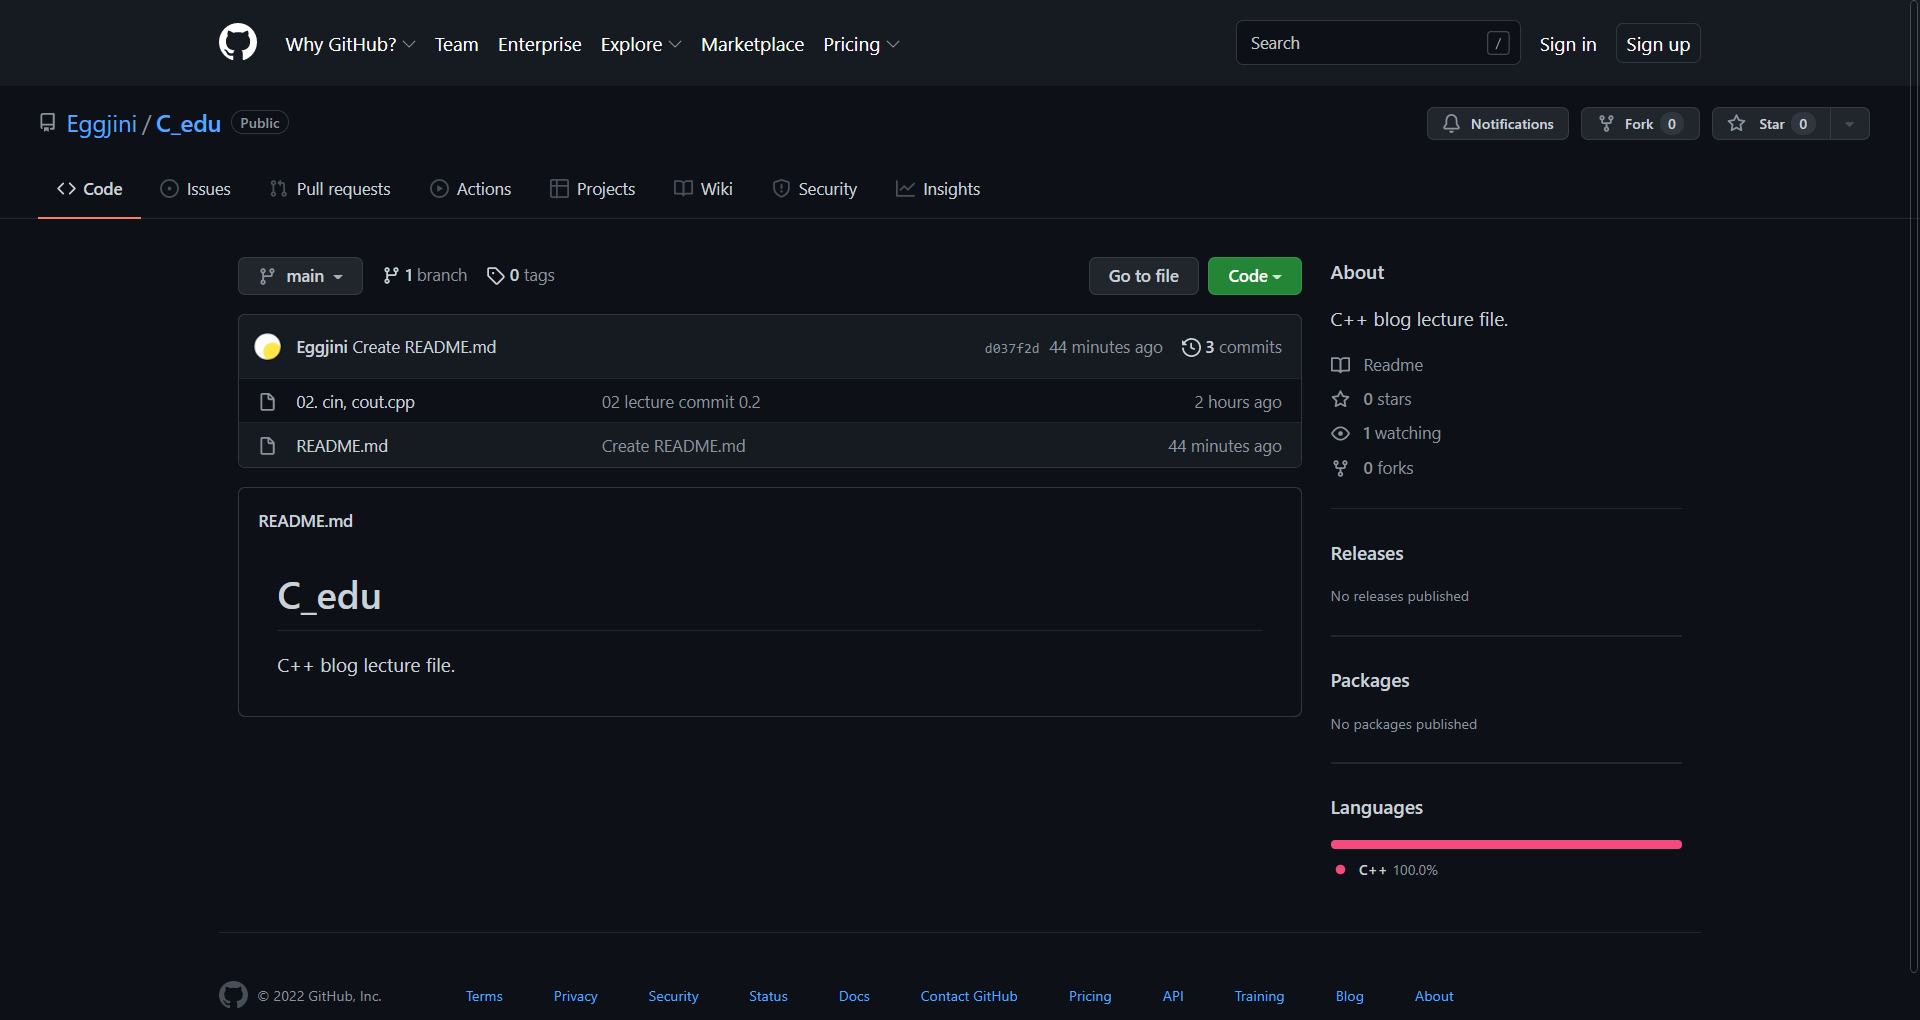Viewport: 1920px width, 1020px height.
Task: Switch to the repository Security tab
Action: click(814, 189)
